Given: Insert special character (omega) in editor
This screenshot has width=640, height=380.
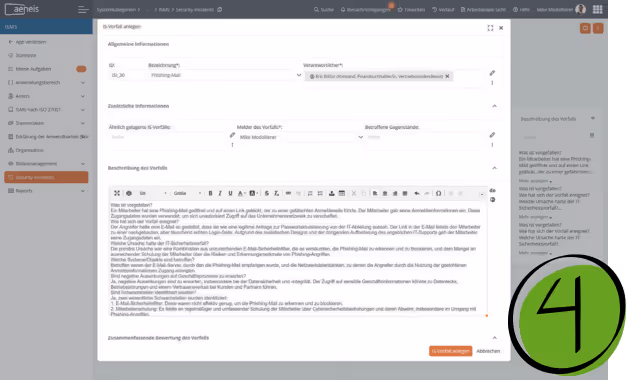Looking at the screenshot, I should point(438,193).
